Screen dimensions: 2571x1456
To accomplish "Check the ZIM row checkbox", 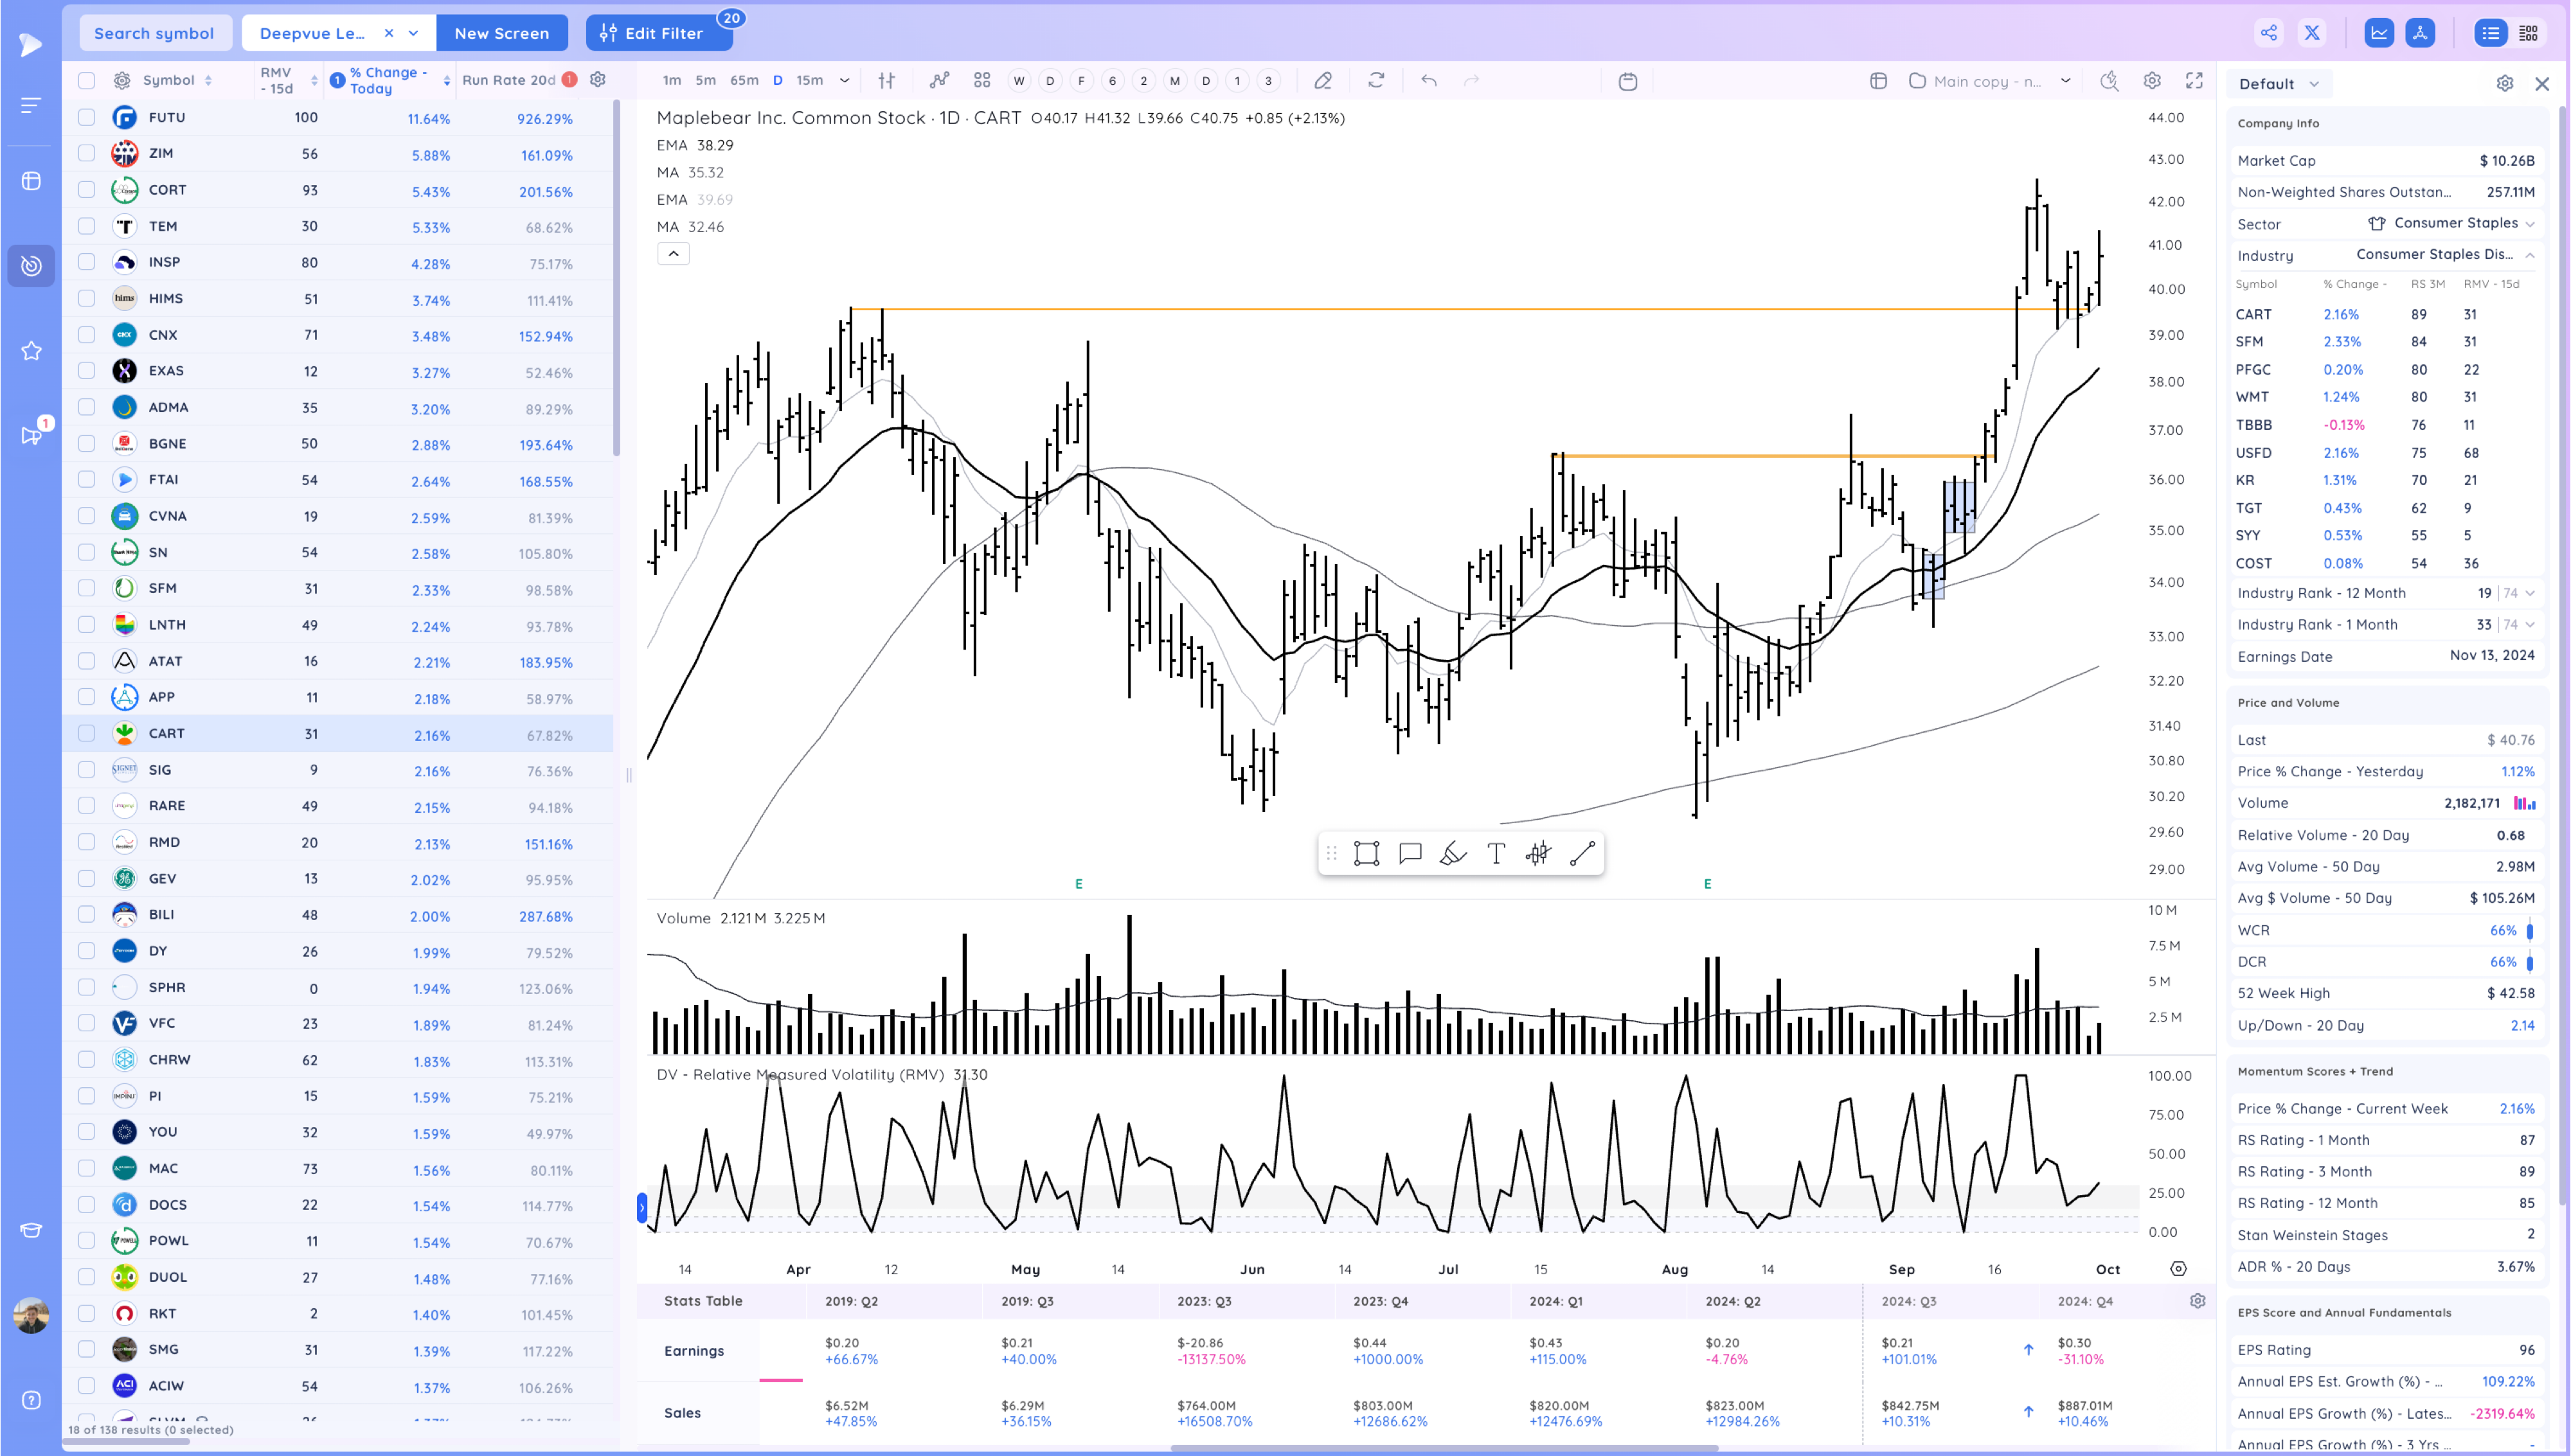I will coord(87,153).
